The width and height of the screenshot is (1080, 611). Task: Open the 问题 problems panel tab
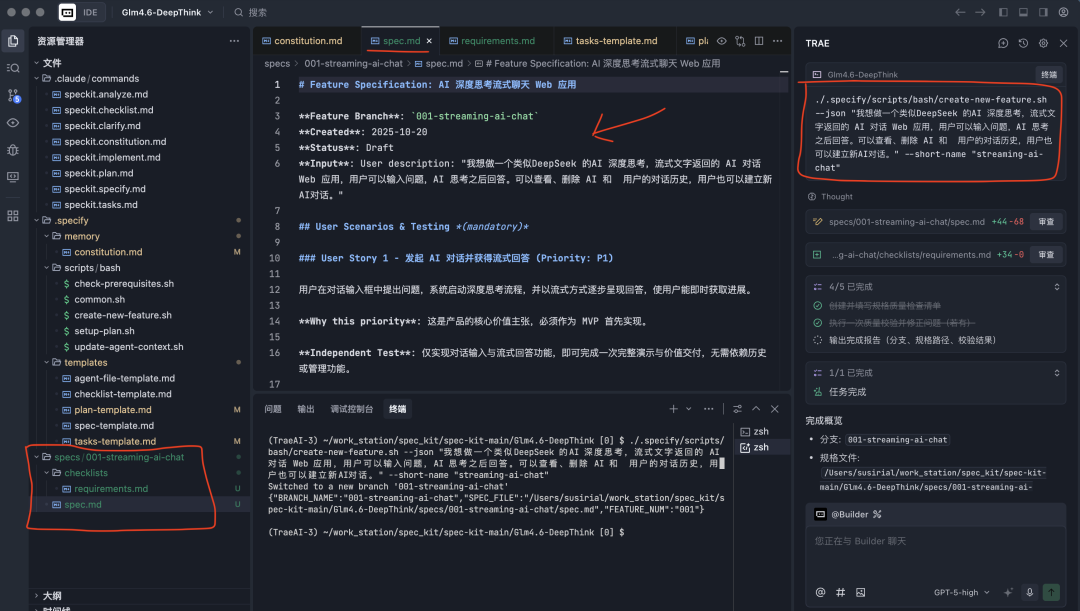(x=273, y=409)
